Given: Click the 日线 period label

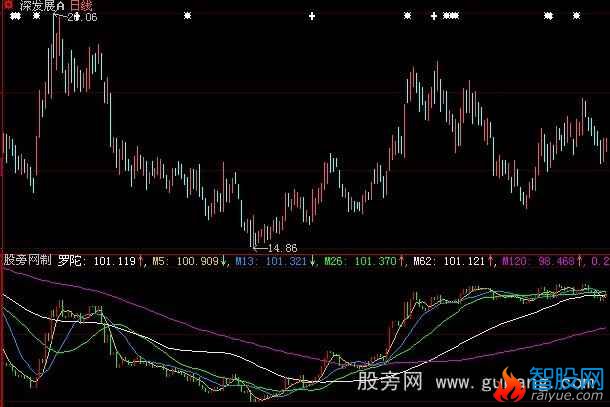Looking at the screenshot, I should (x=81, y=5).
